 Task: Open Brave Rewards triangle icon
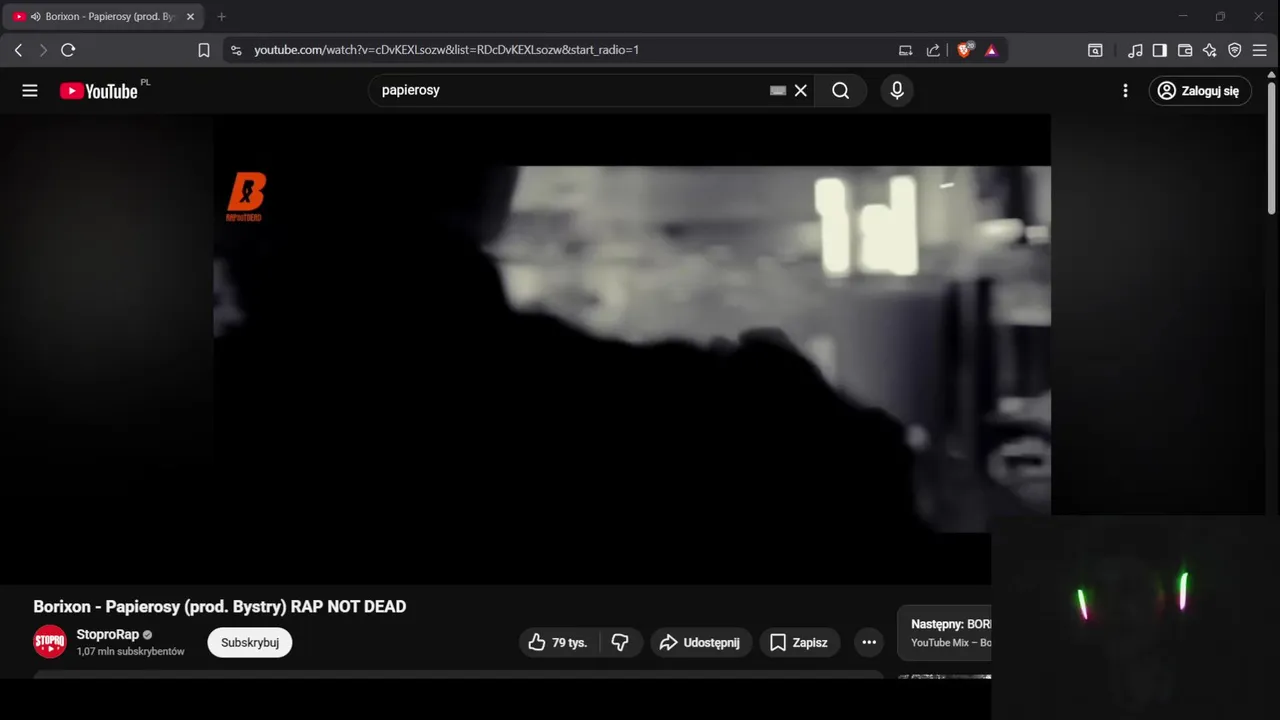pyautogui.click(x=991, y=50)
